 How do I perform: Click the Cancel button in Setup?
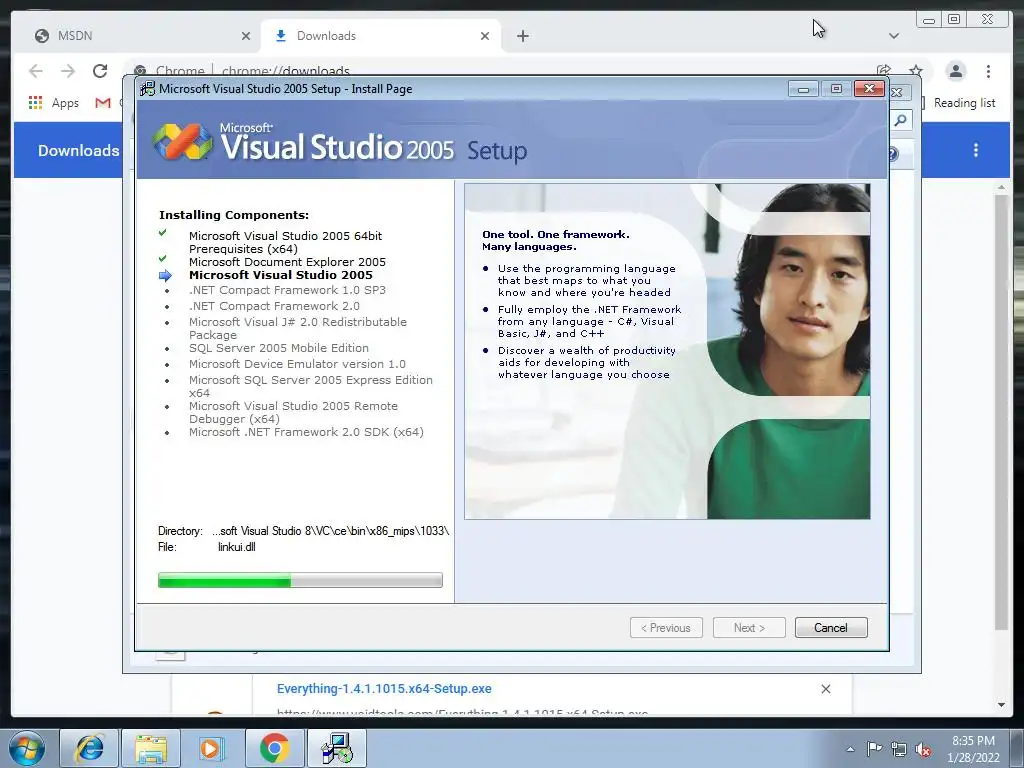tap(831, 628)
